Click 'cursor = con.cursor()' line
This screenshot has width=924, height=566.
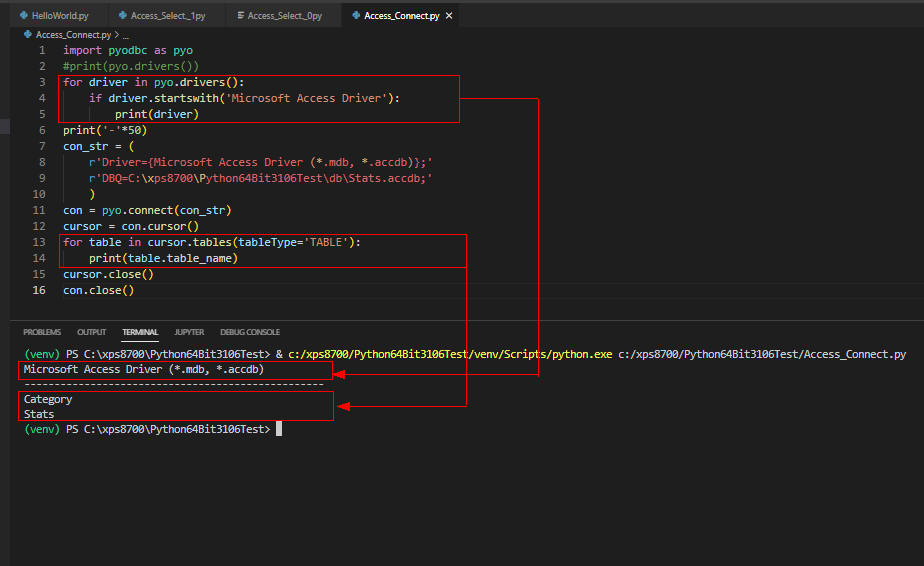(131, 226)
